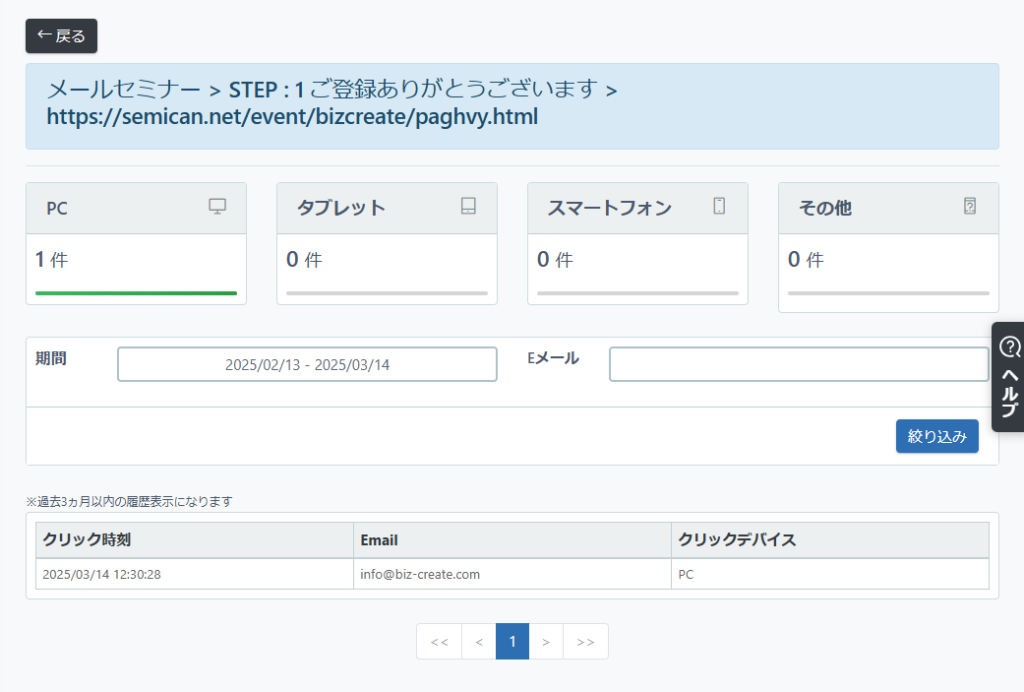Screen dimensions: 1024x692
Task: Click STEP : 1 ご登録ありがとうございます breadcrumb
Action: point(413,89)
